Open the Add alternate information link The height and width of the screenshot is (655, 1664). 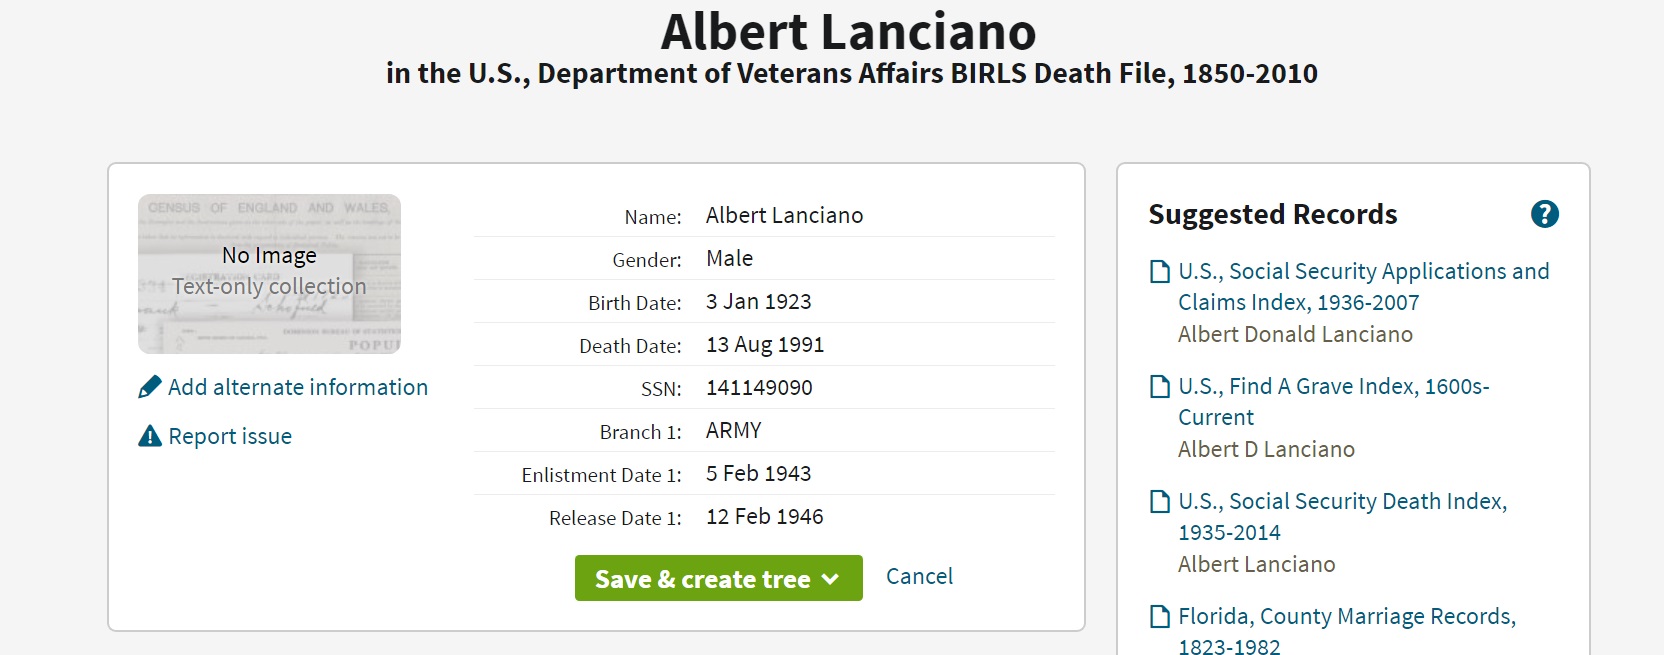tap(297, 387)
